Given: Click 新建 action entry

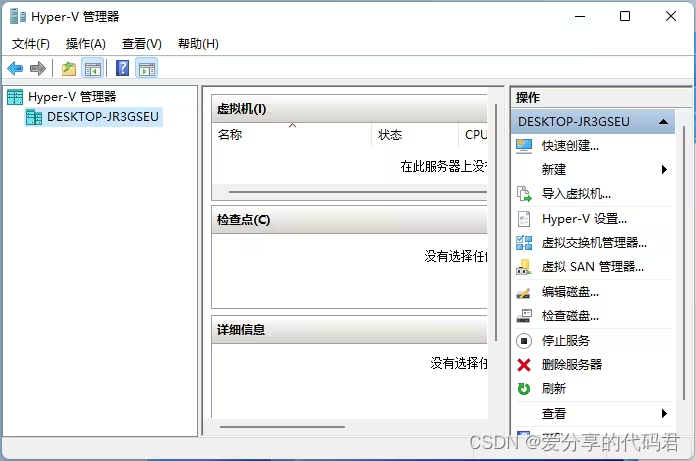Looking at the screenshot, I should 554,169.
